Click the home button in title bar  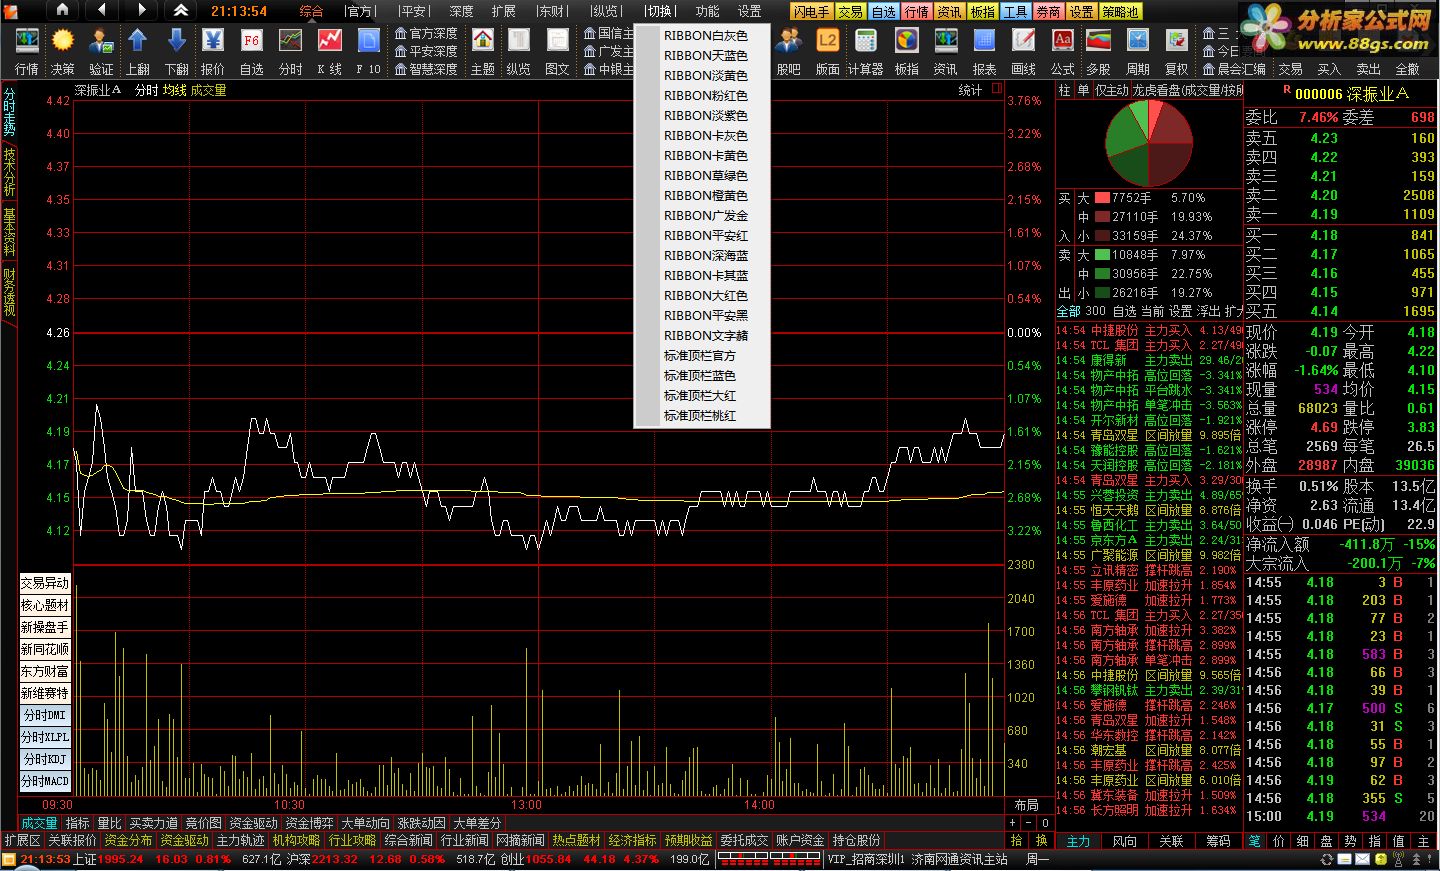coord(63,10)
